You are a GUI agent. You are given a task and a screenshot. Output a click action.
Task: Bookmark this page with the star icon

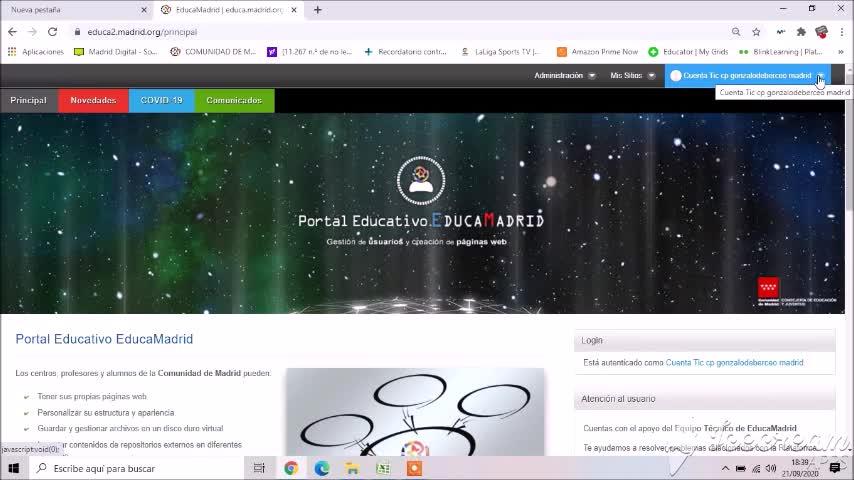pyautogui.click(x=756, y=32)
